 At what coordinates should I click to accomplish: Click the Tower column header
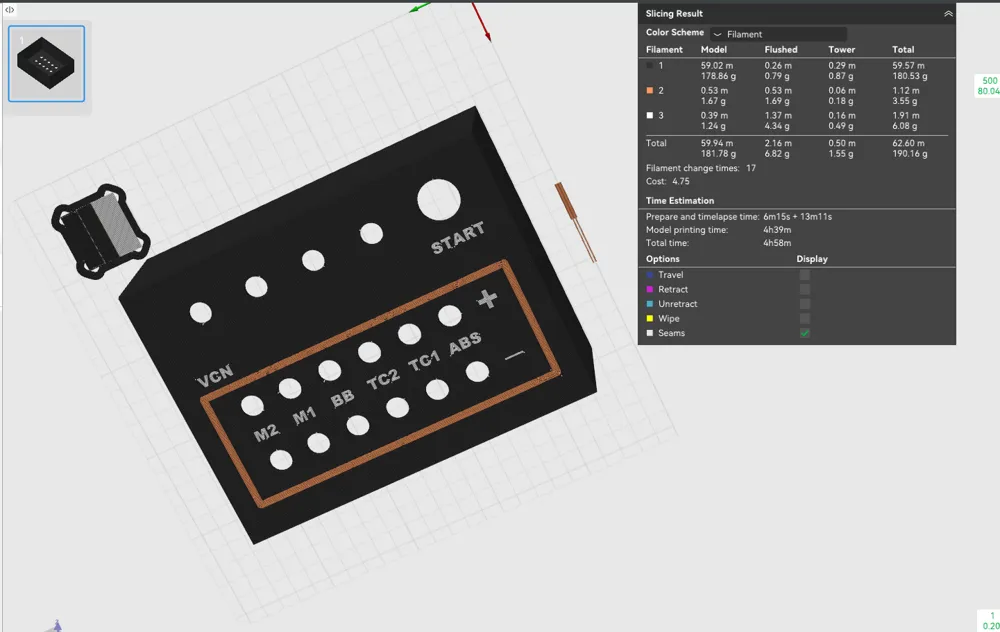(842, 50)
